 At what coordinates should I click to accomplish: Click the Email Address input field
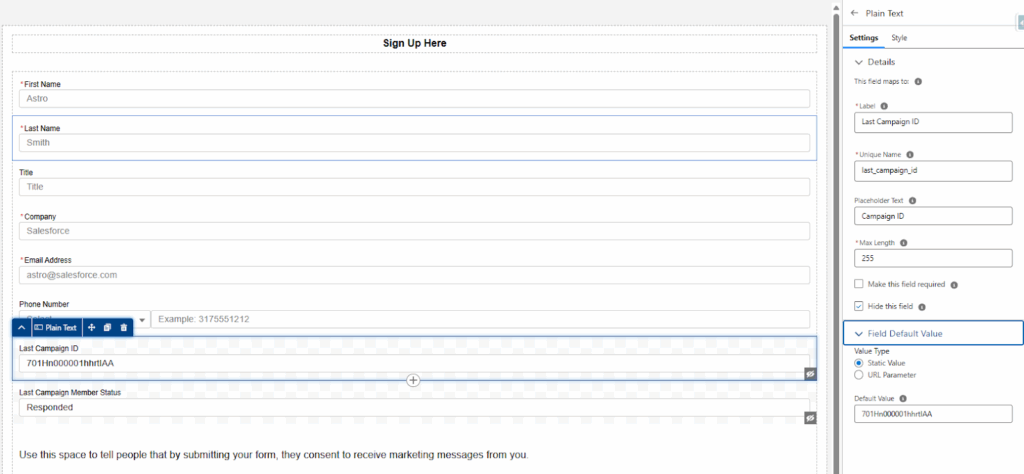click(414, 275)
